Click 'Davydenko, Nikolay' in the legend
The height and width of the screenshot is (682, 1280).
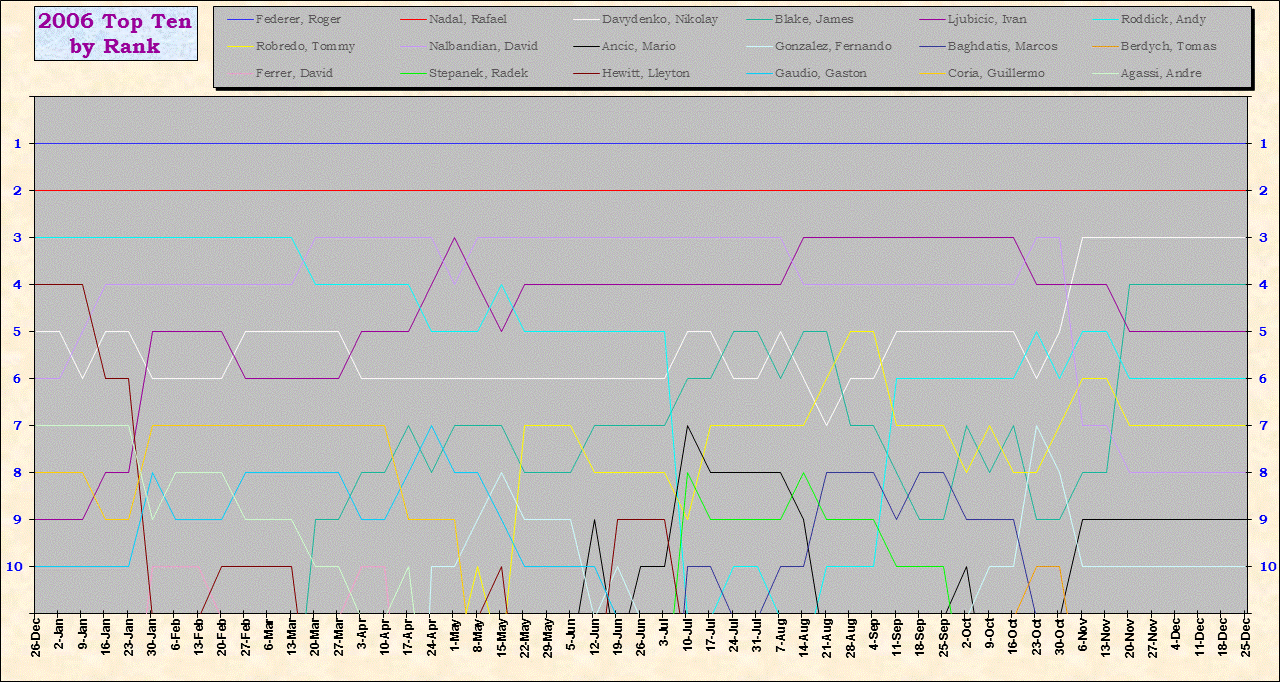click(659, 19)
